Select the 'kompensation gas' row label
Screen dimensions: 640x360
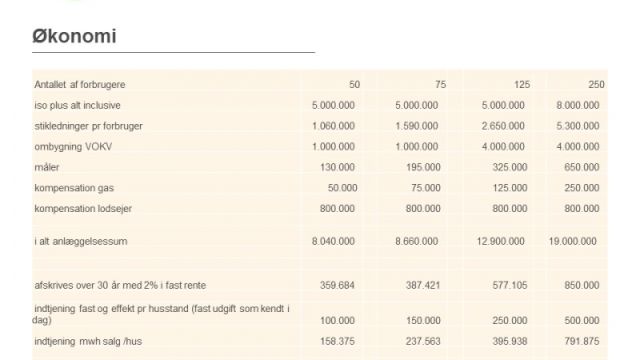pyautogui.click(x=74, y=188)
